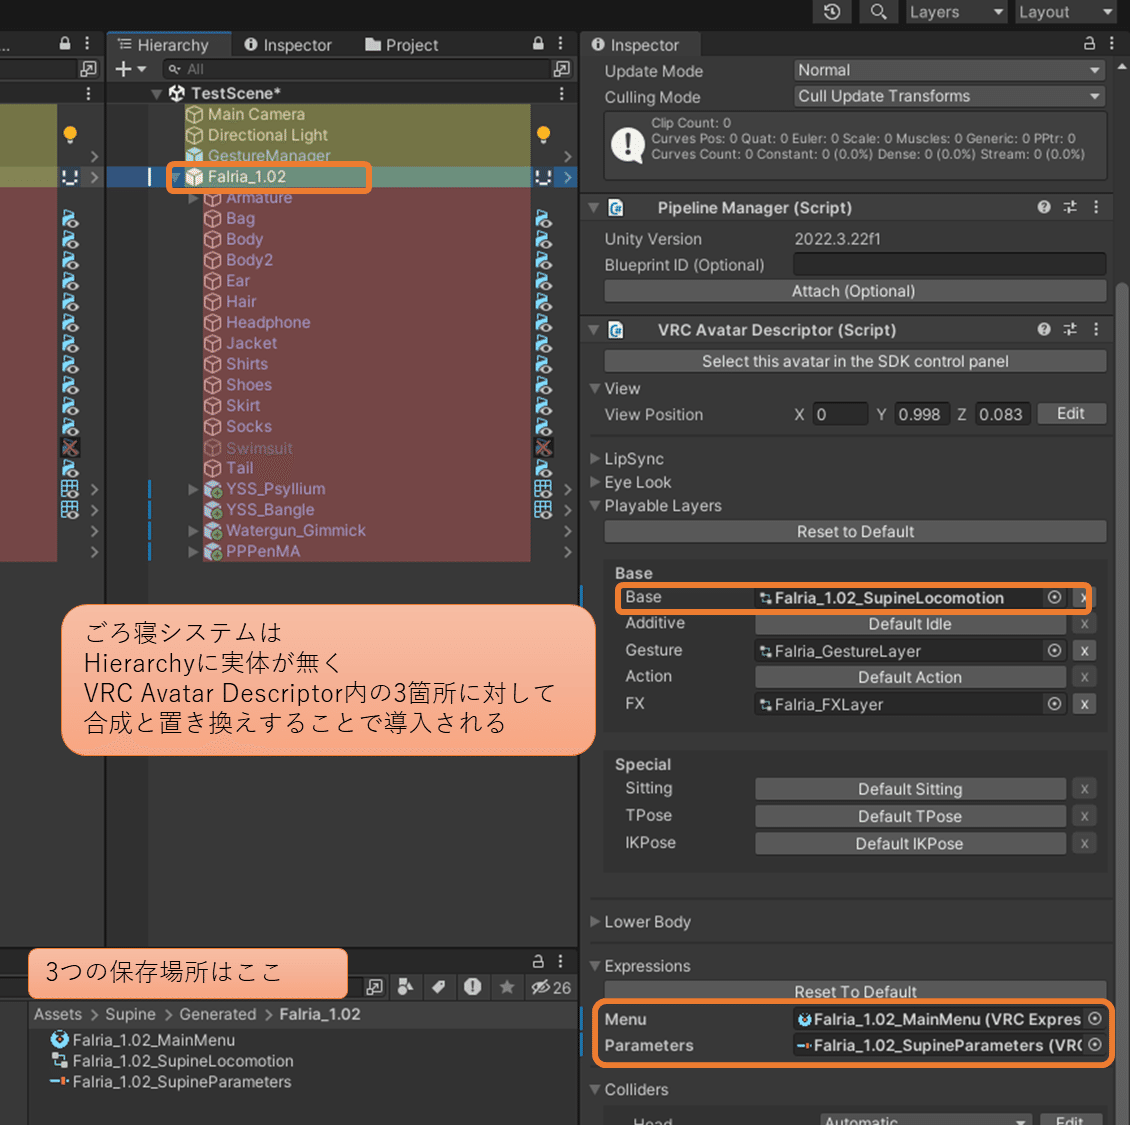Click the Default Action button
The width and height of the screenshot is (1130, 1125).
[910, 677]
